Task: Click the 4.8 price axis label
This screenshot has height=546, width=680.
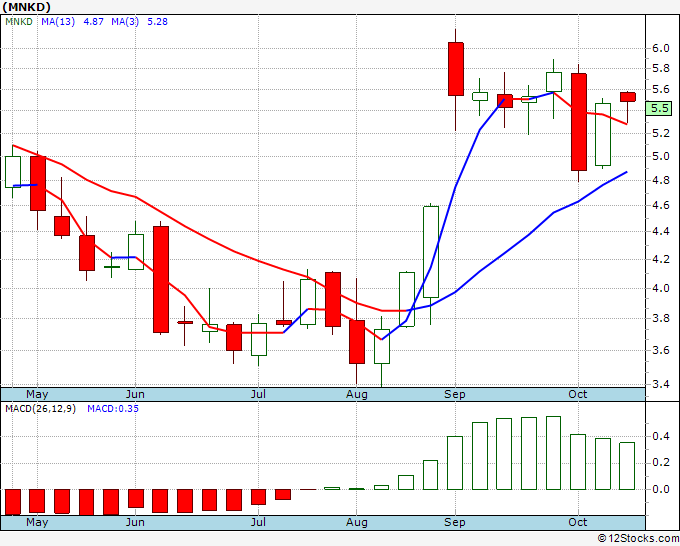Action: pos(661,180)
